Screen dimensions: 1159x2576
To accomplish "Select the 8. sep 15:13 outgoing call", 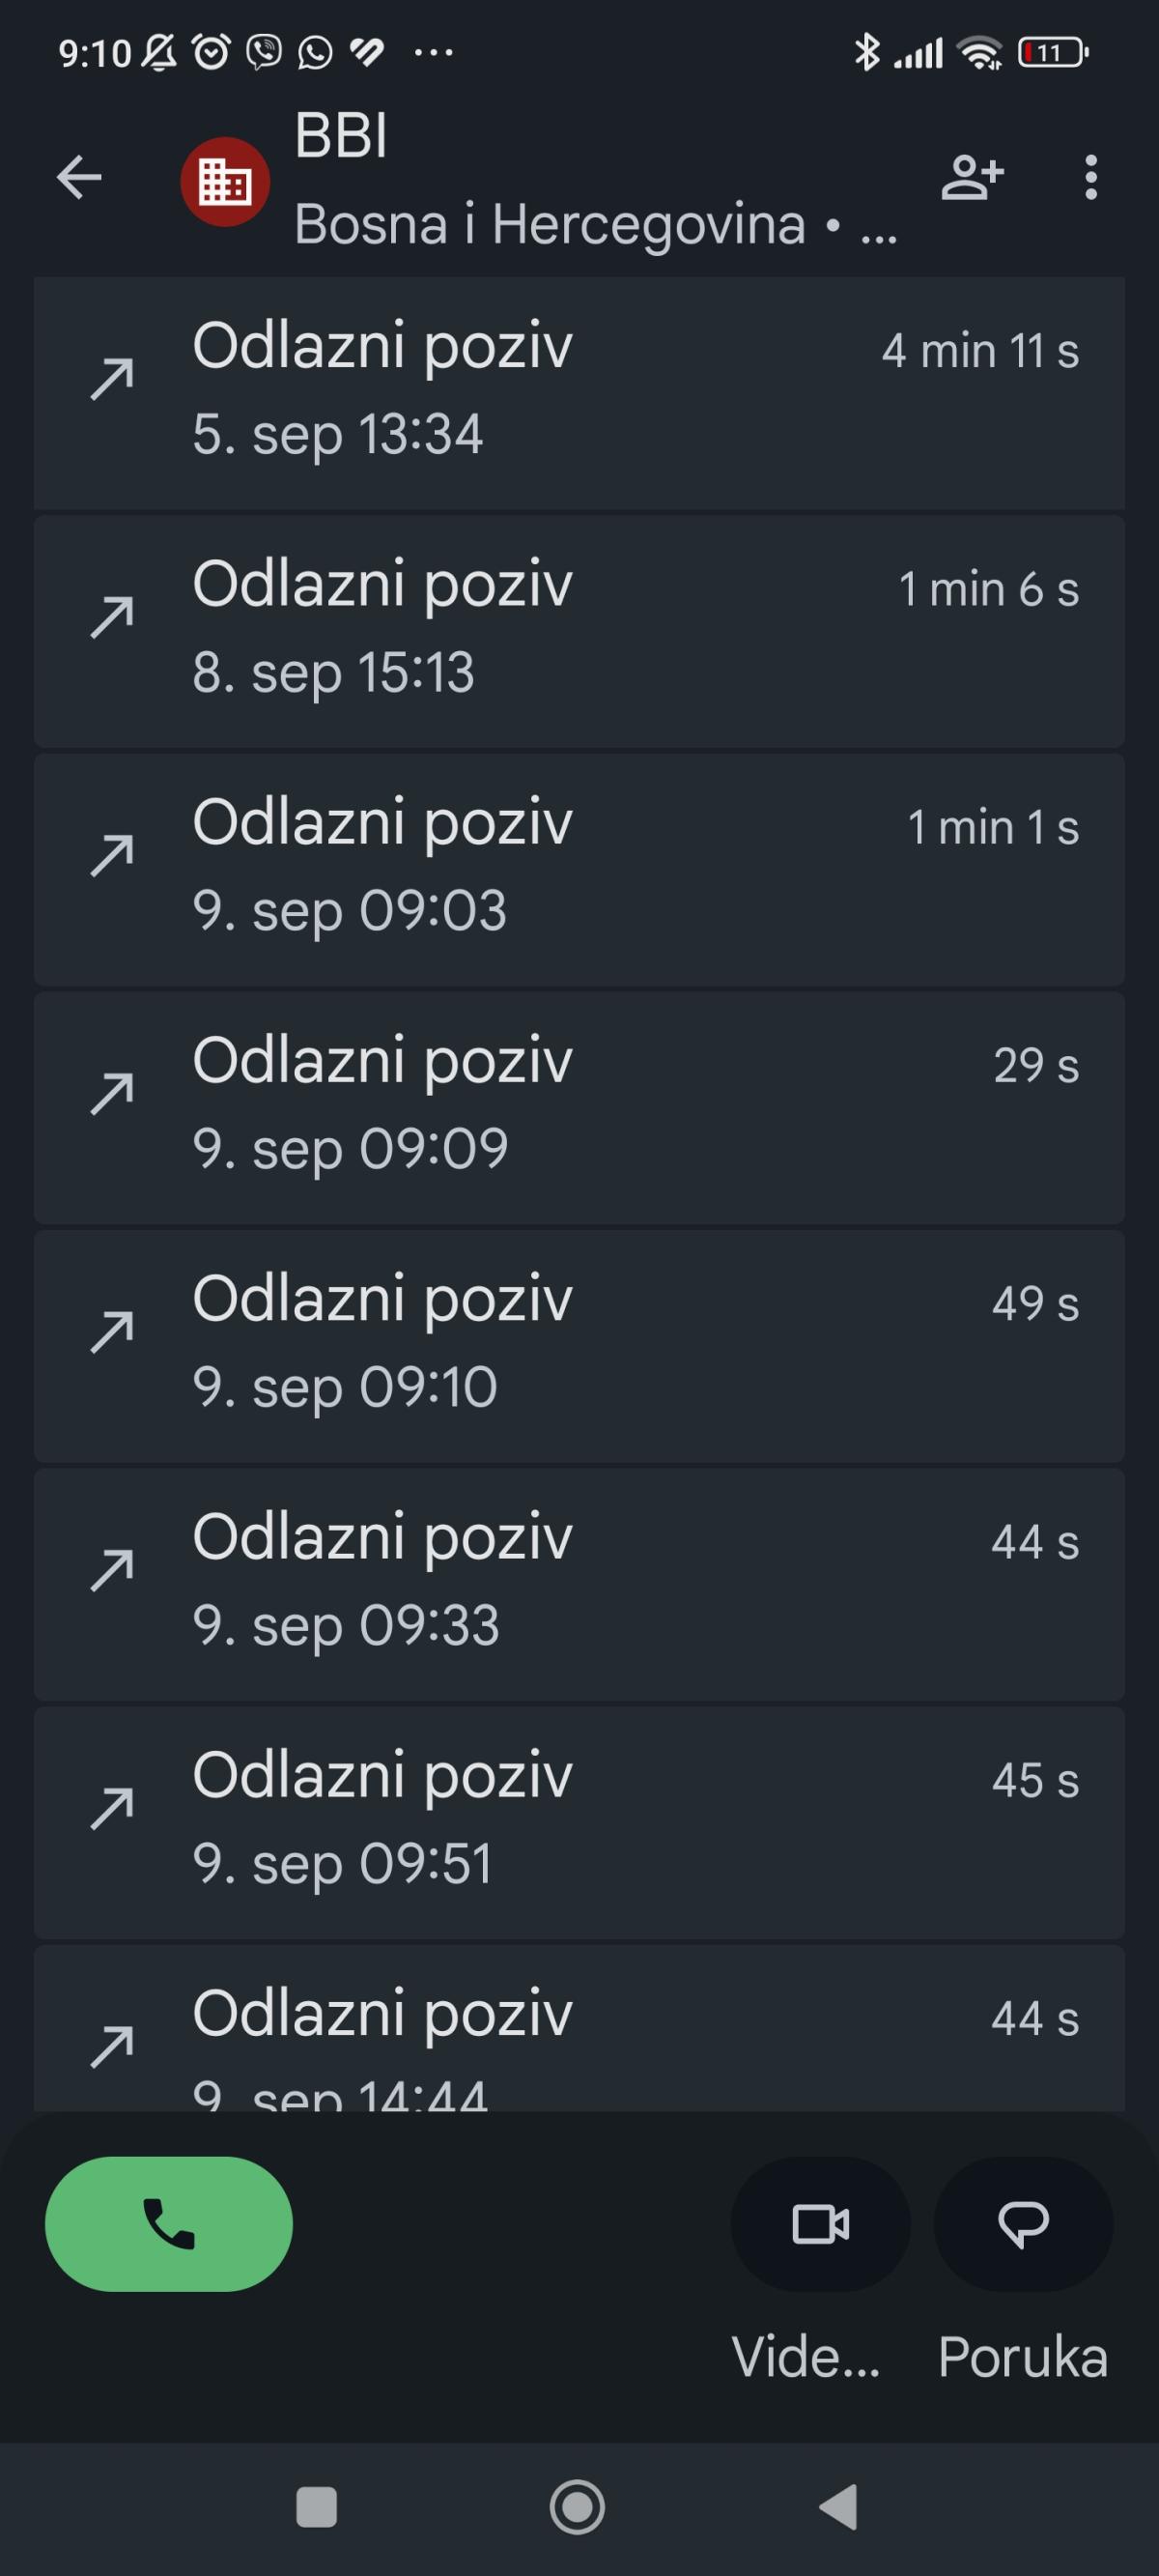I will [x=579, y=630].
